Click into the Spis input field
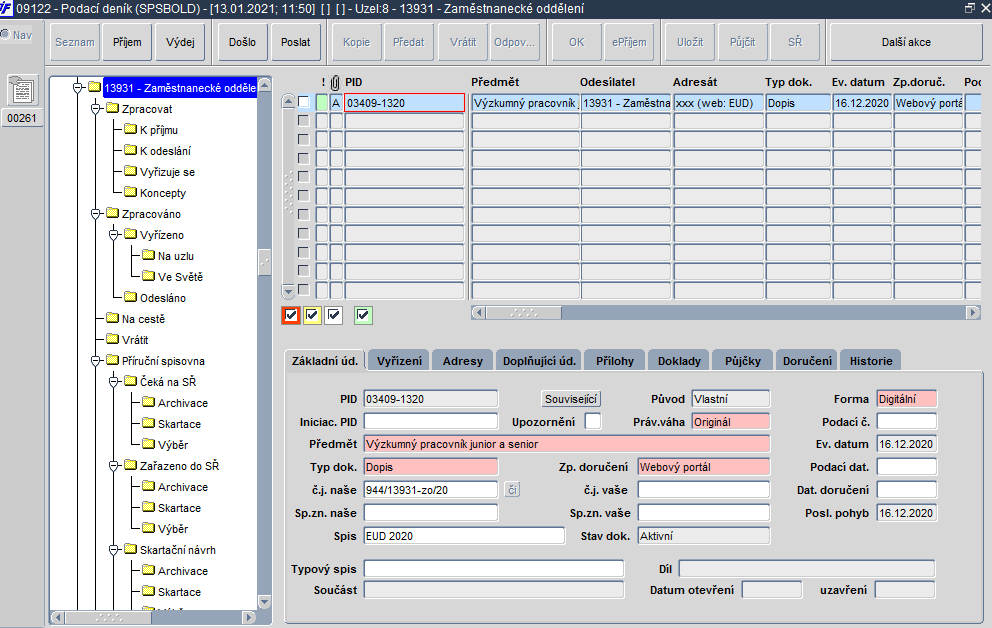The width and height of the screenshot is (992, 628). tap(464, 536)
